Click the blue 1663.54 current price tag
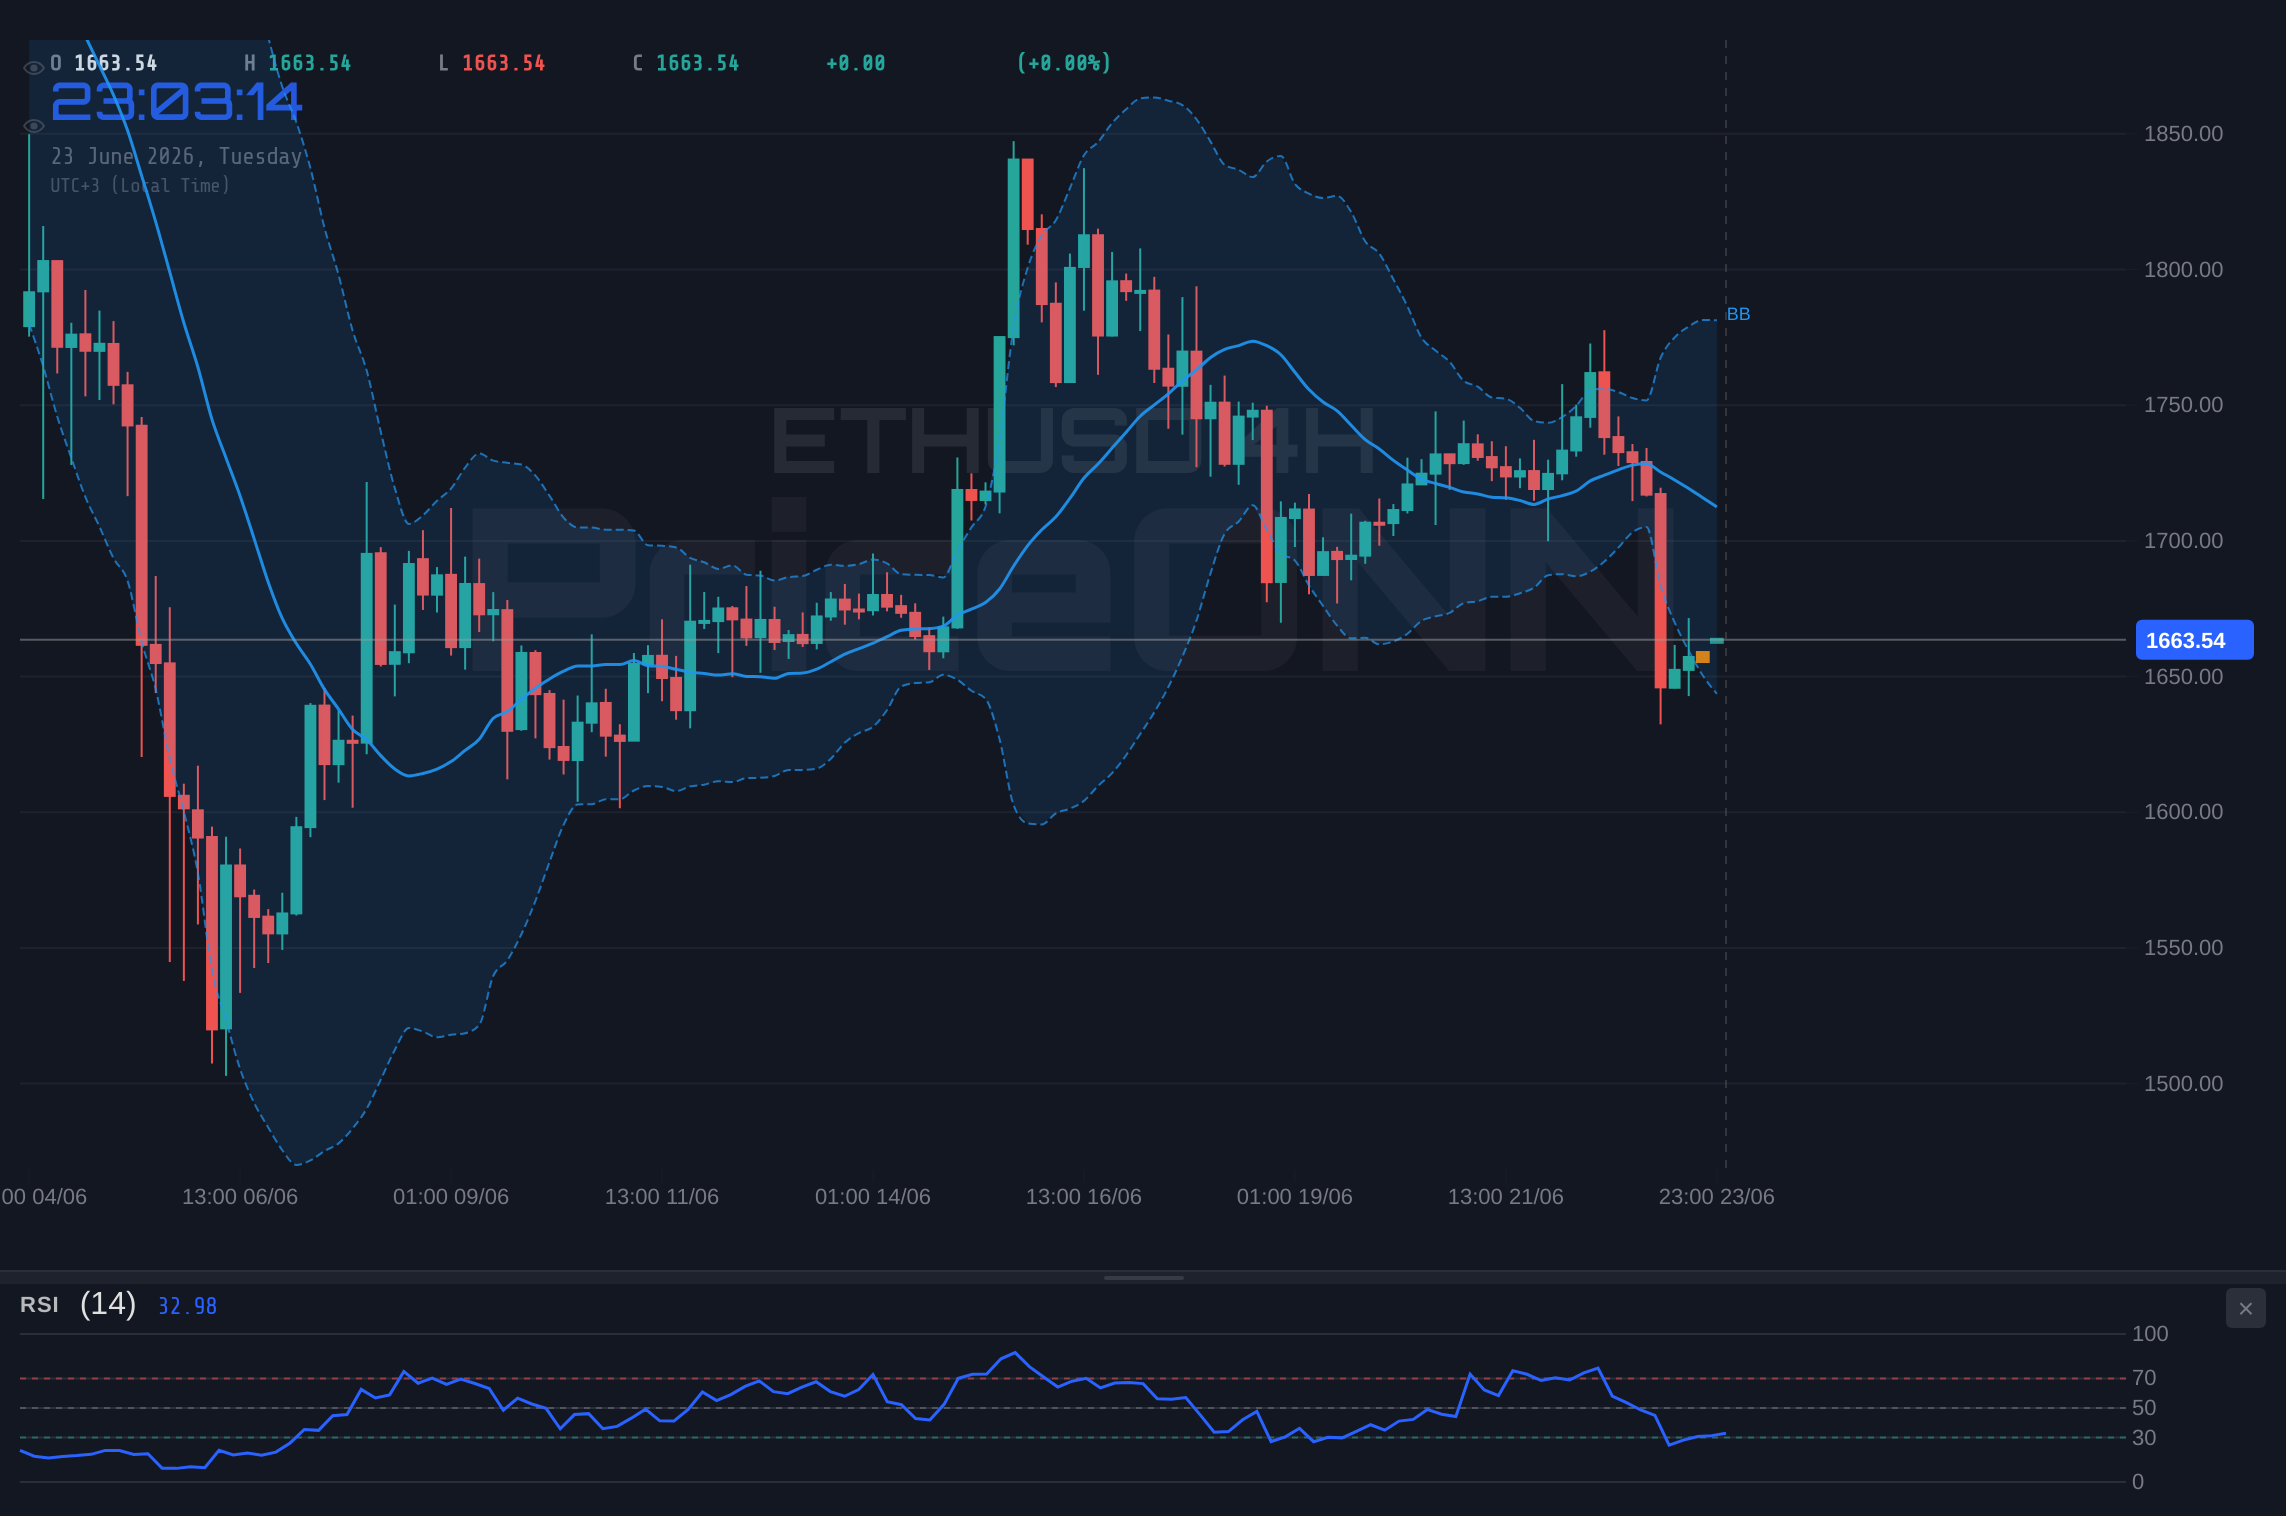 2194,640
